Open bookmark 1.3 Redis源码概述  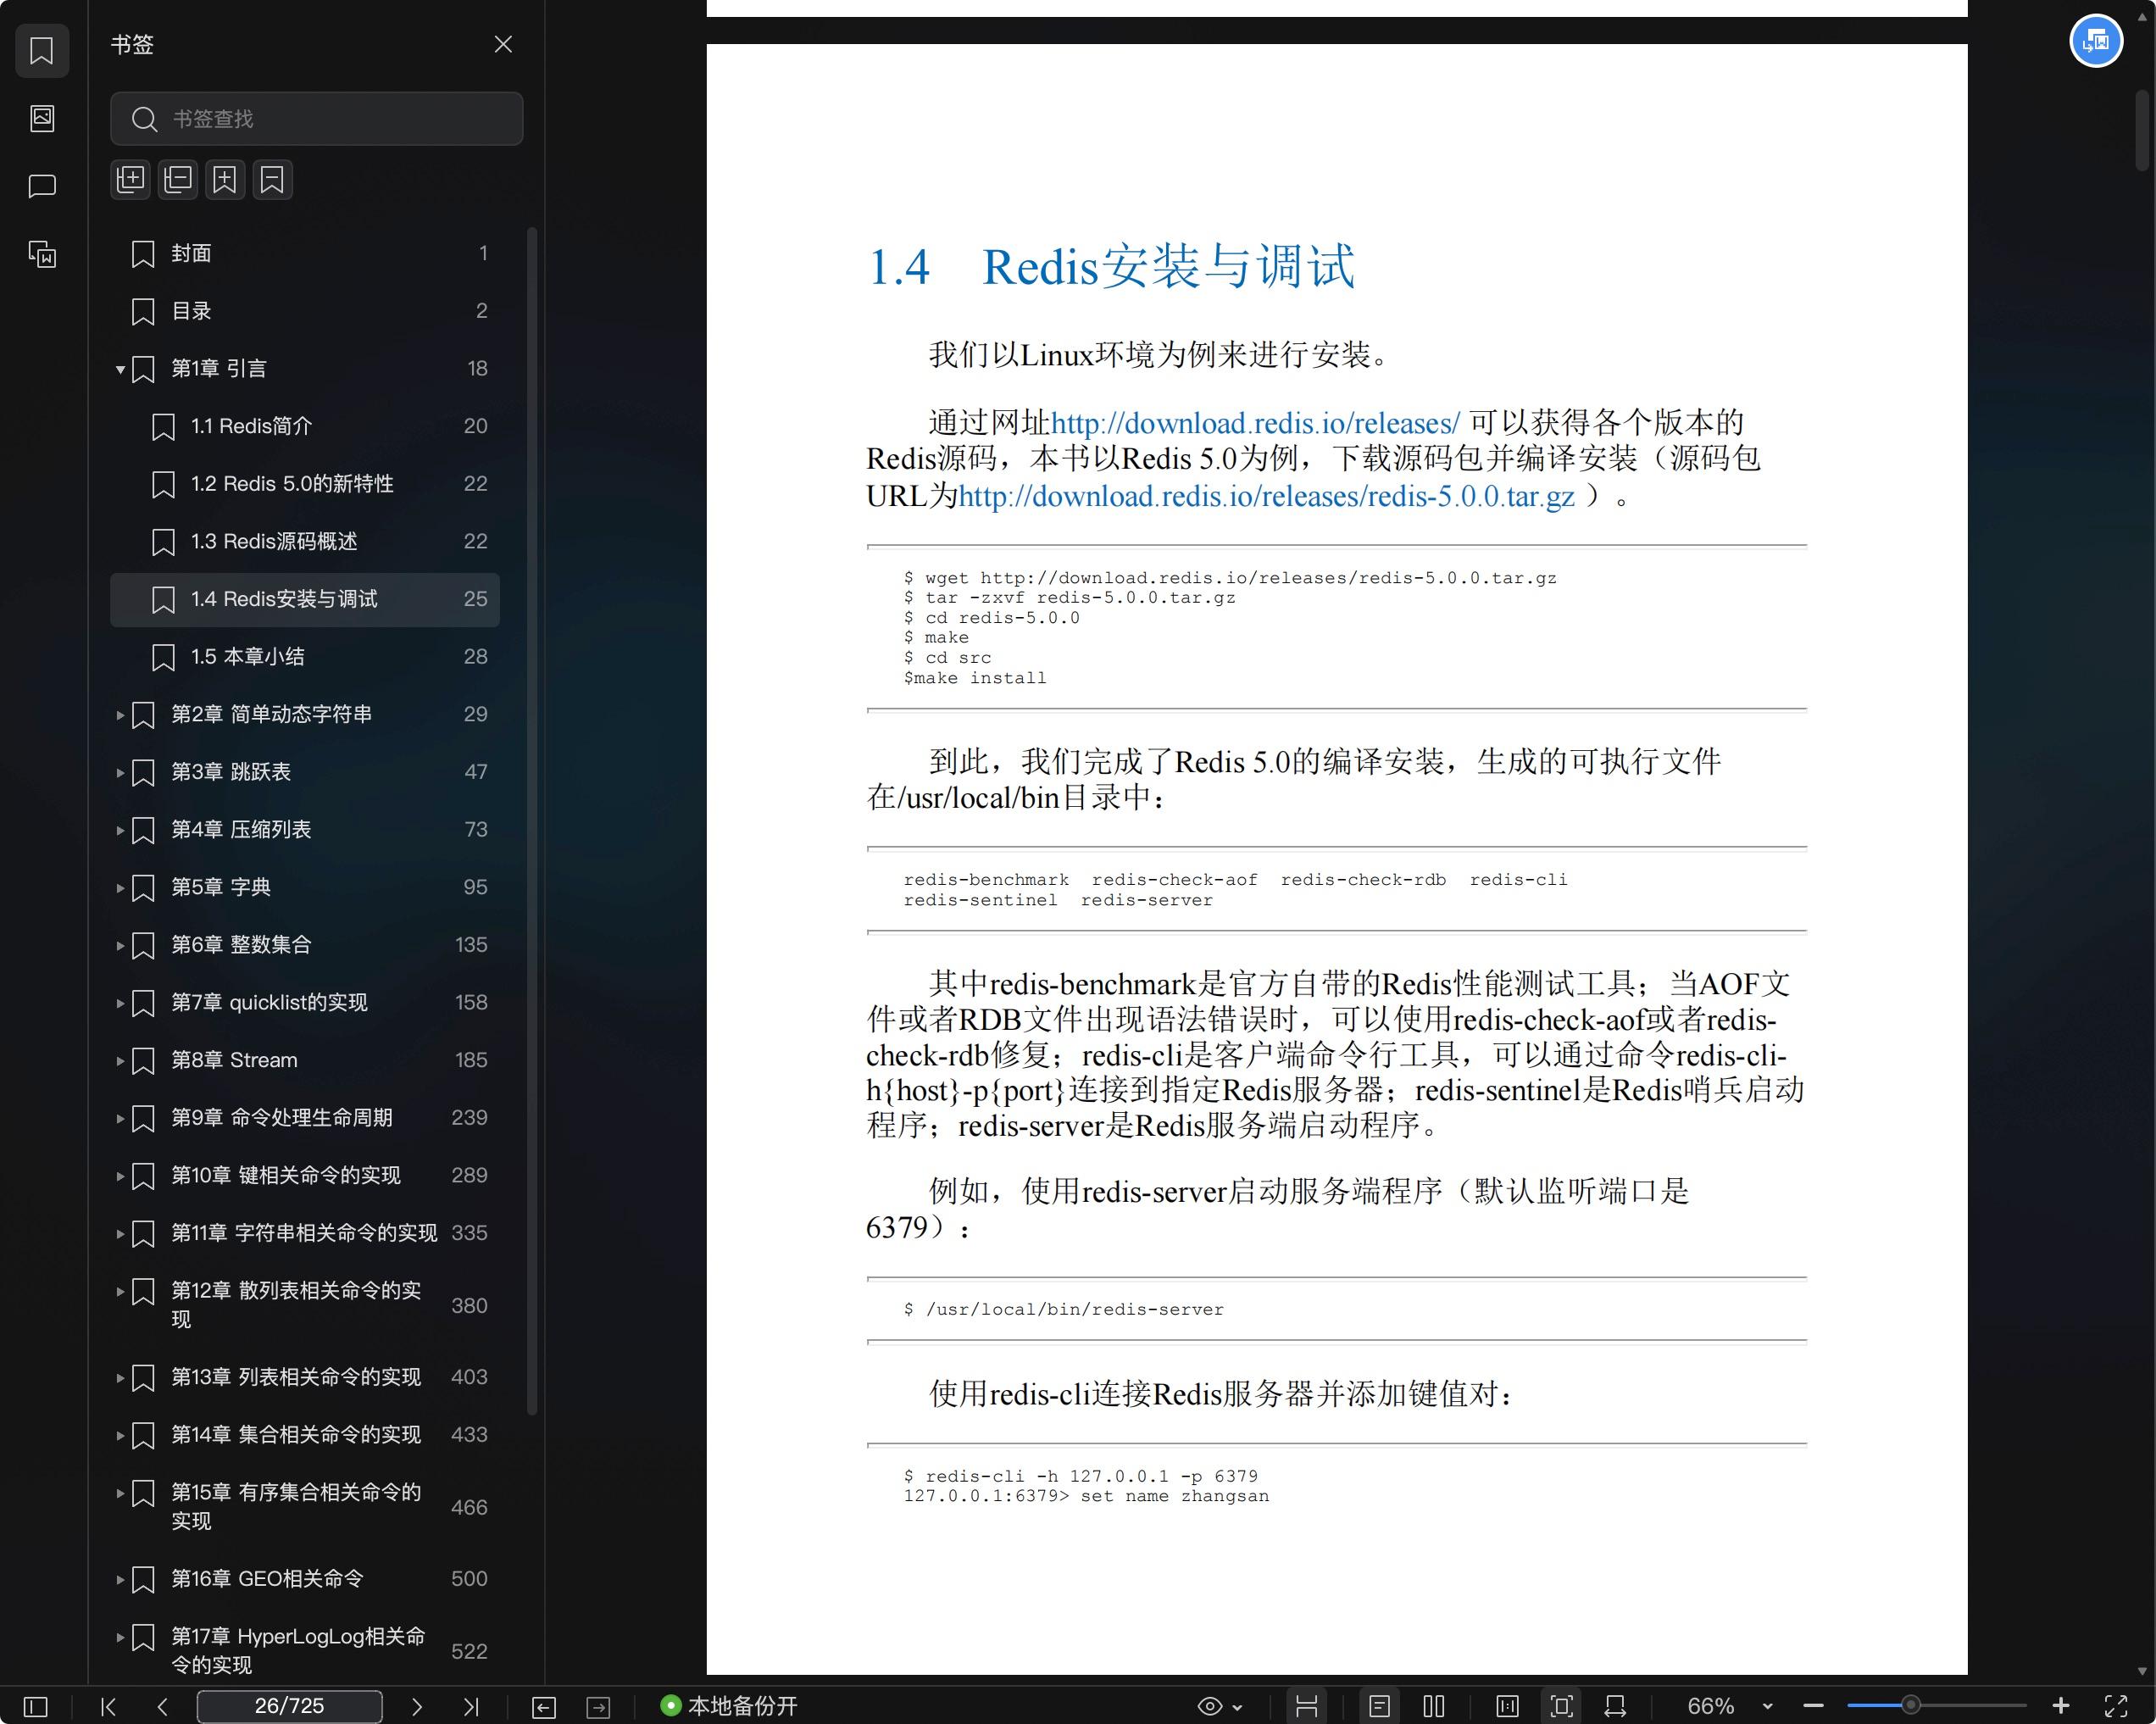[x=305, y=541]
